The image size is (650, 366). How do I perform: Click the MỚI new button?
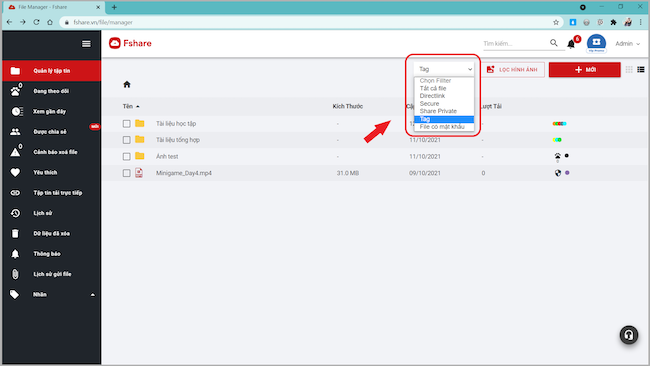[x=585, y=70]
